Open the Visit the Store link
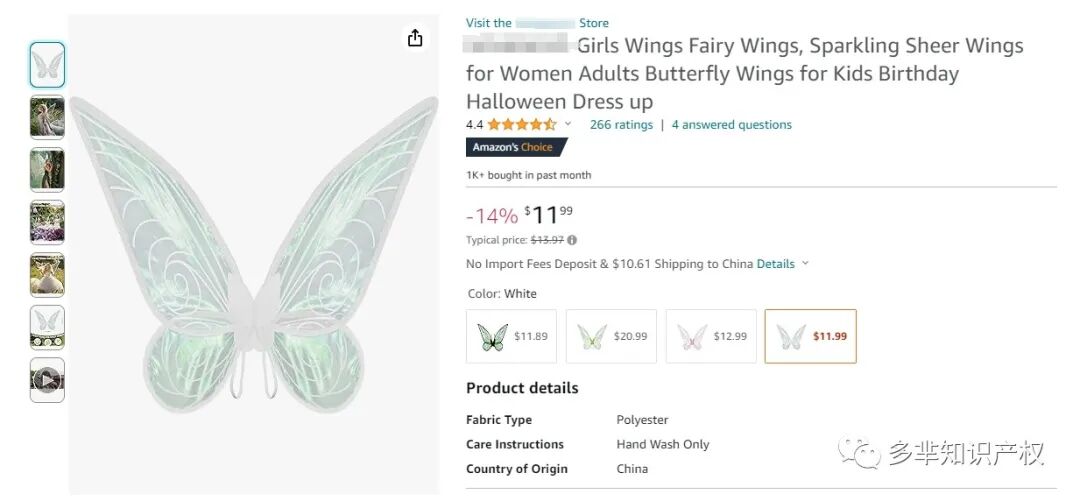 [x=537, y=23]
